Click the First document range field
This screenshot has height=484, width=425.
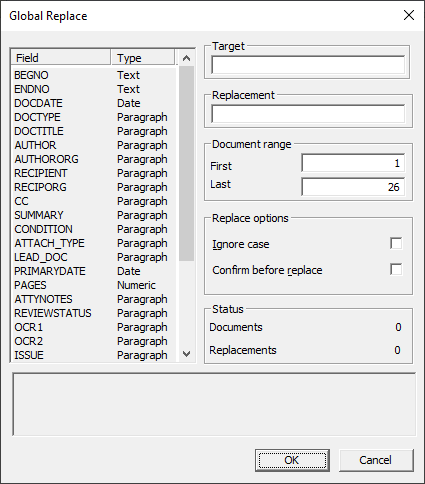click(x=353, y=163)
